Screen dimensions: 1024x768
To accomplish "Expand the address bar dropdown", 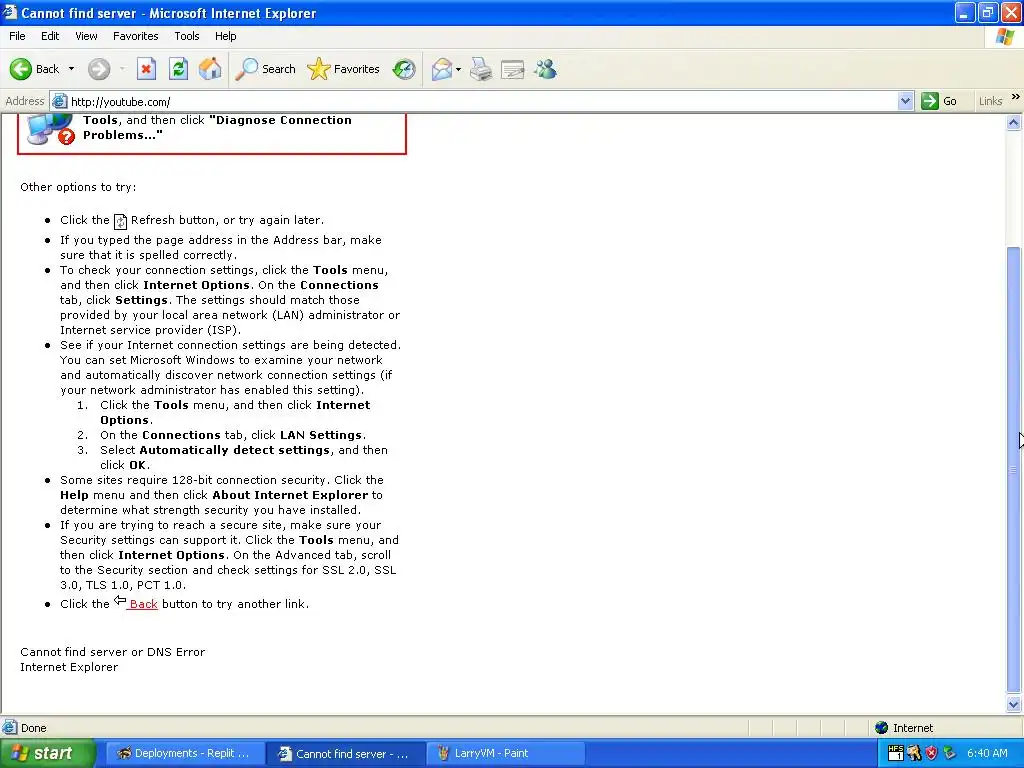I will pos(905,101).
